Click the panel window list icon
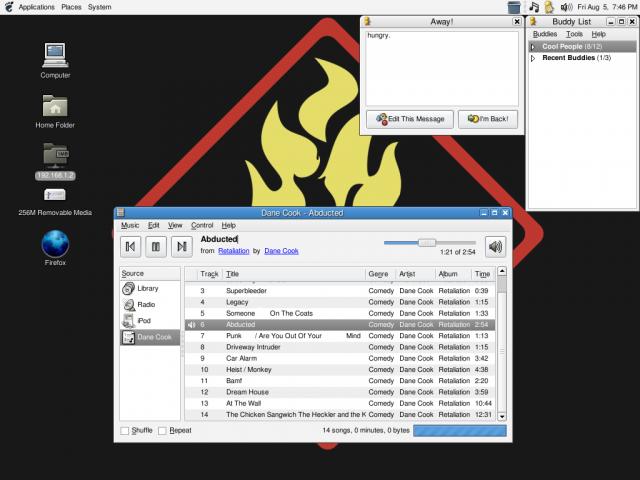The width and height of the screenshot is (640, 480). pos(514,7)
